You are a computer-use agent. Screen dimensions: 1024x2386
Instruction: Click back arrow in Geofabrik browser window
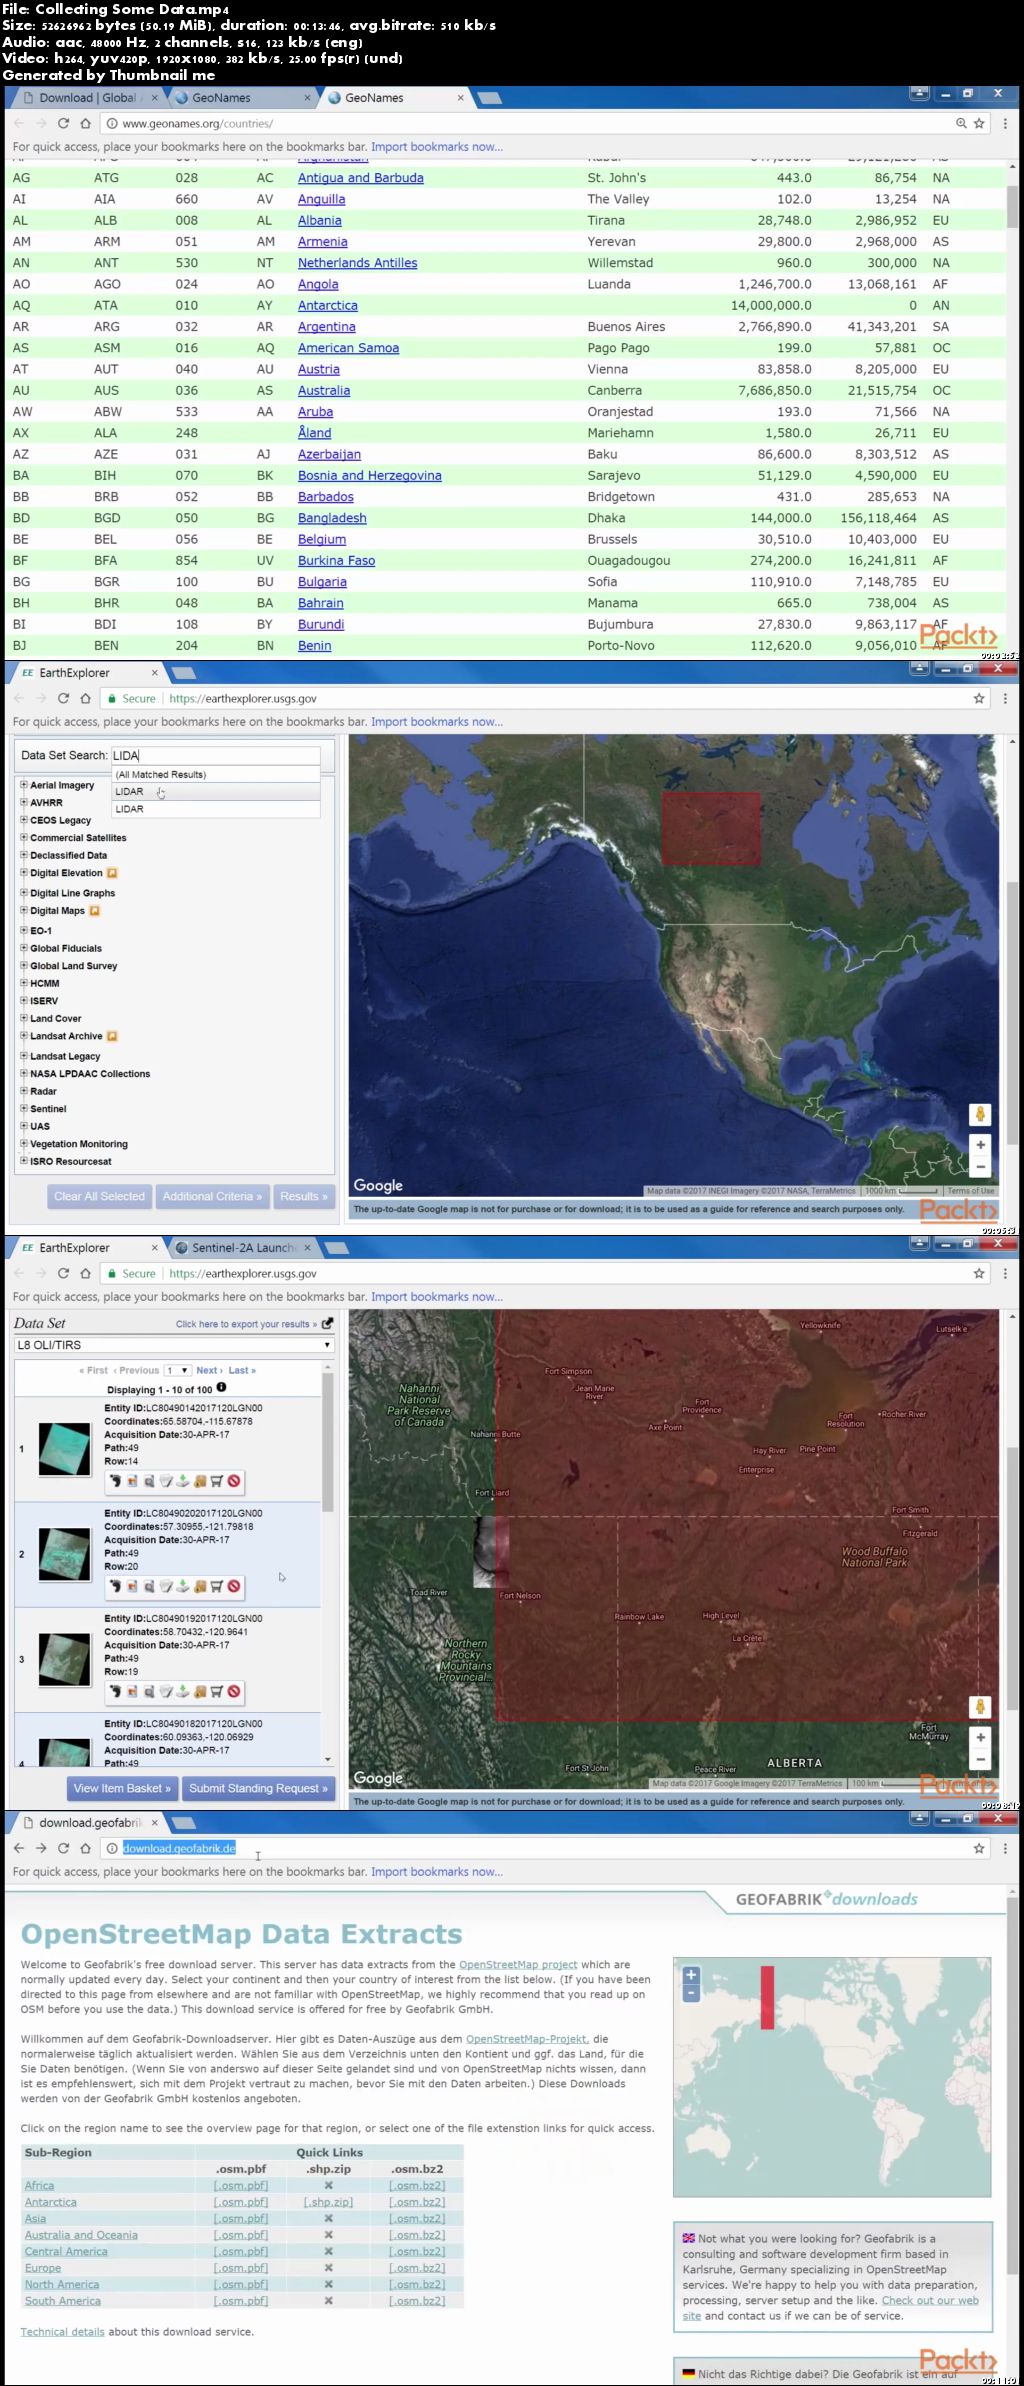pyautogui.click(x=19, y=1848)
